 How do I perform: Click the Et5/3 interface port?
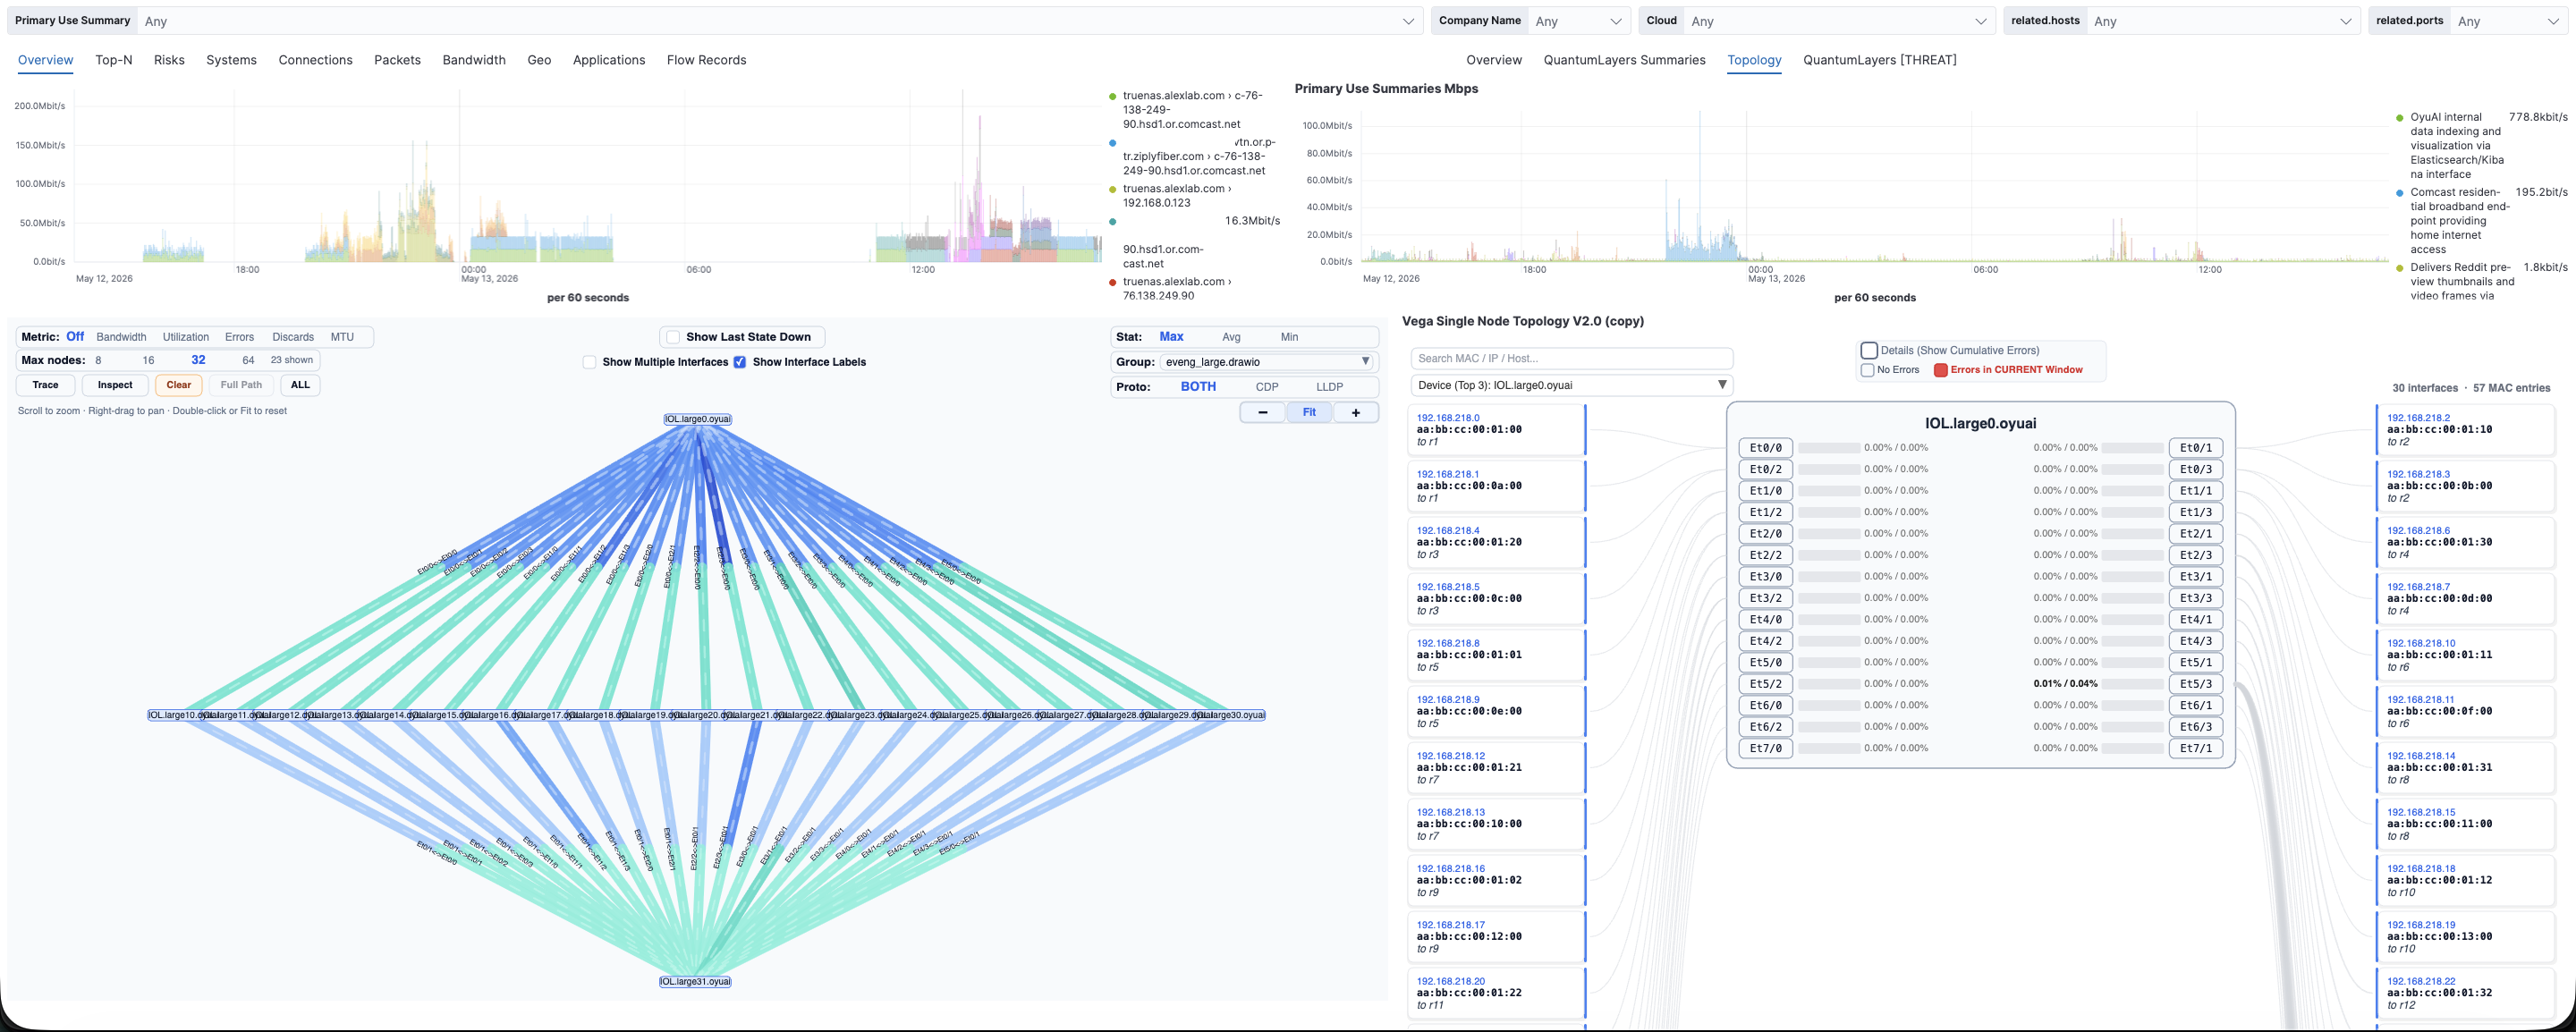2195,684
